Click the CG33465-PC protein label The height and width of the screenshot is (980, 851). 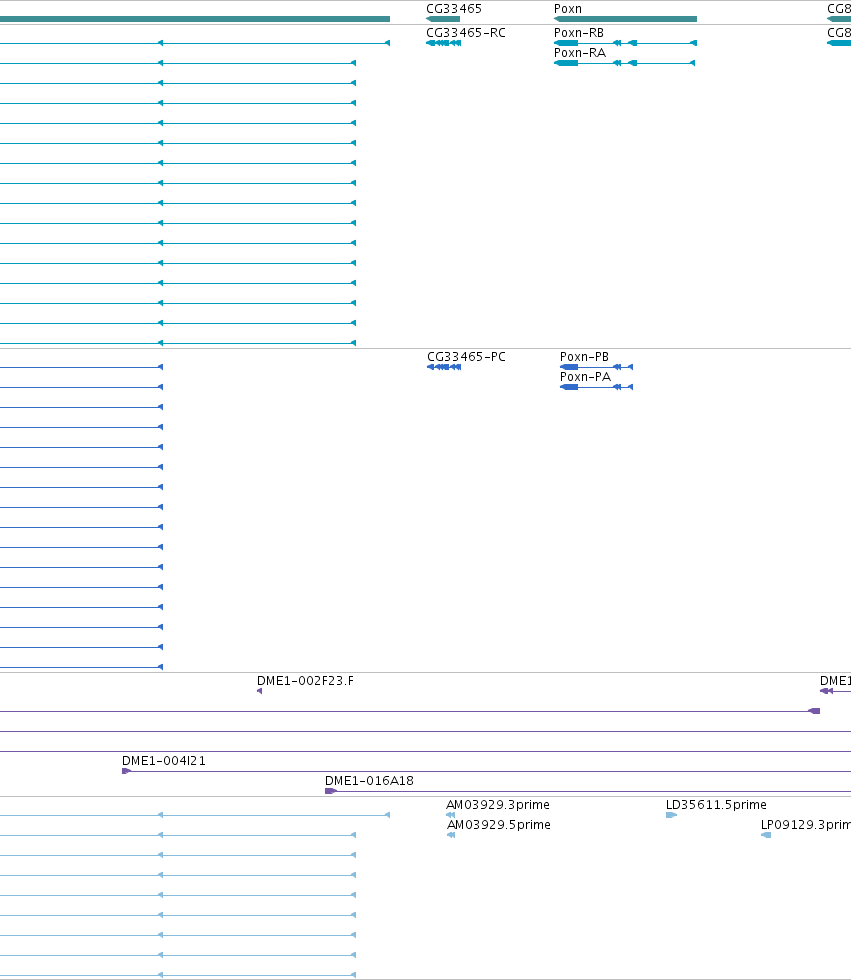click(x=466, y=357)
